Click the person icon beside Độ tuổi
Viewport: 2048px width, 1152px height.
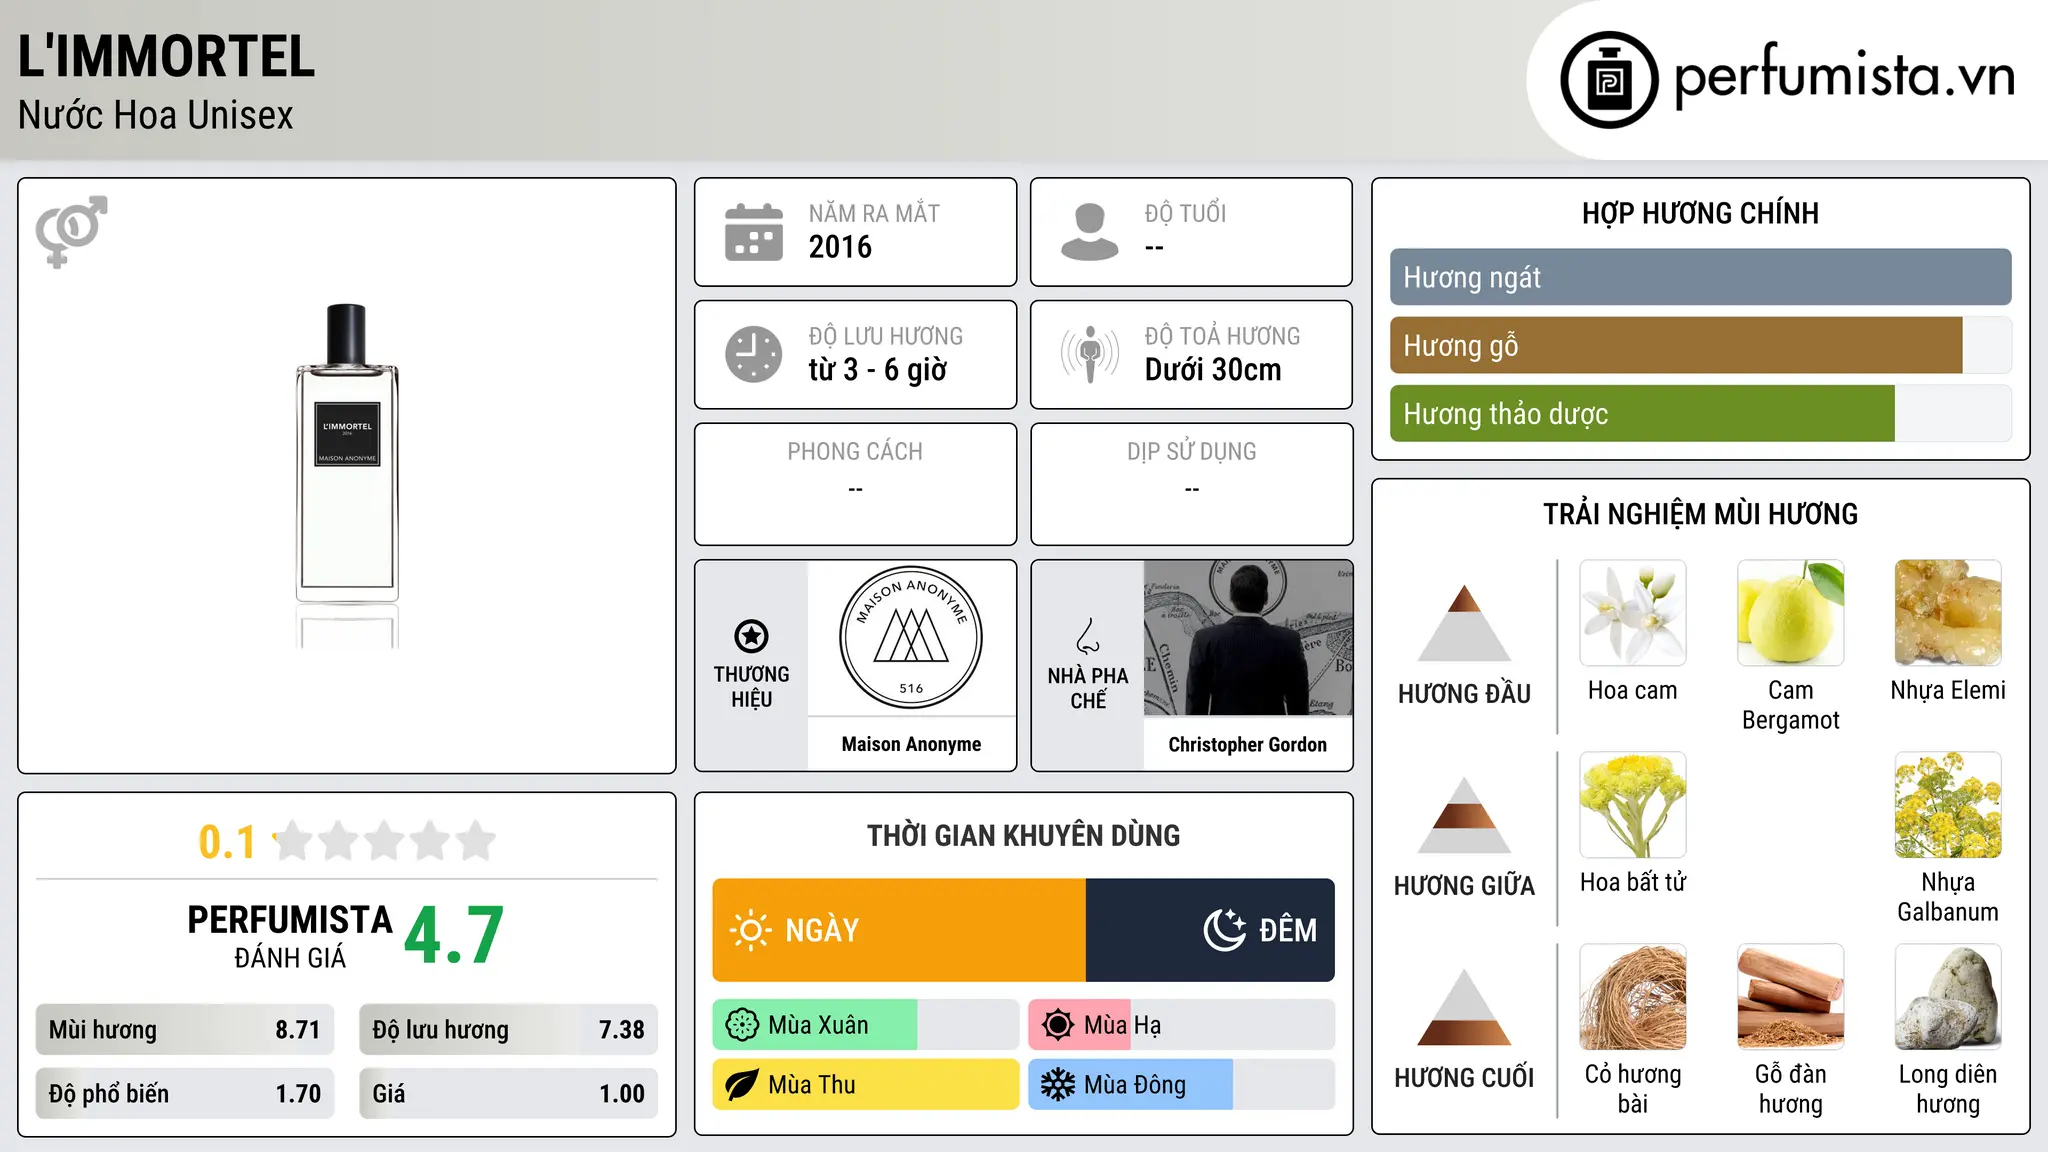point(1089,232)
